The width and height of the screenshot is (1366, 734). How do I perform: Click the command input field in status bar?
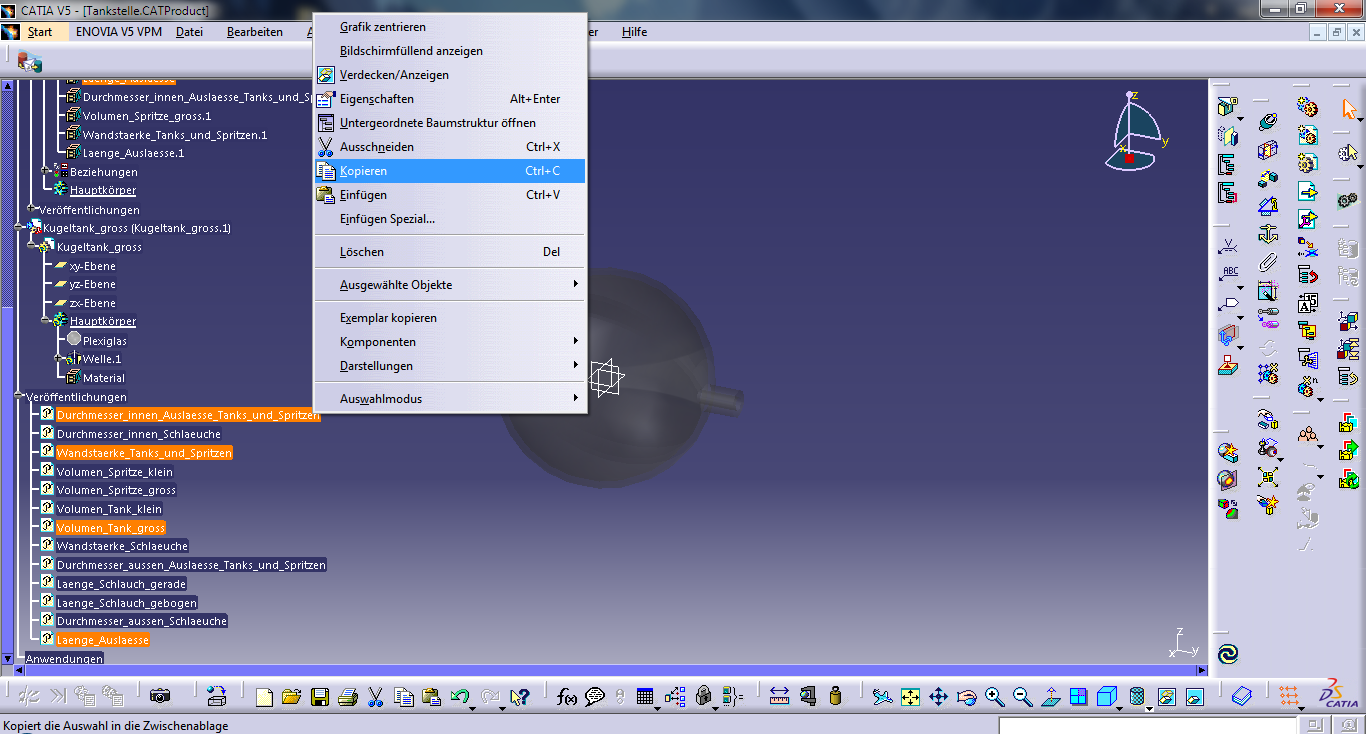tap(1146, 725)
